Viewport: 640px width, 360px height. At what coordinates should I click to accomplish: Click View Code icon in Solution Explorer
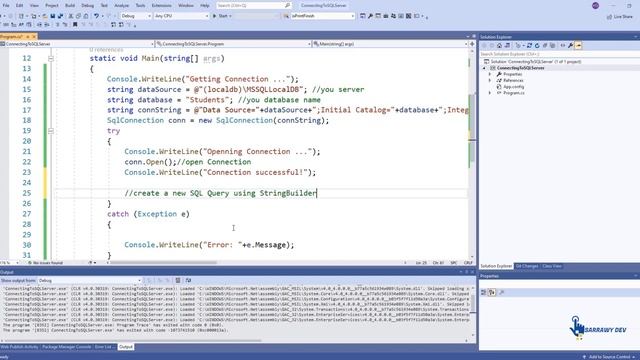(x=563, y=45)
